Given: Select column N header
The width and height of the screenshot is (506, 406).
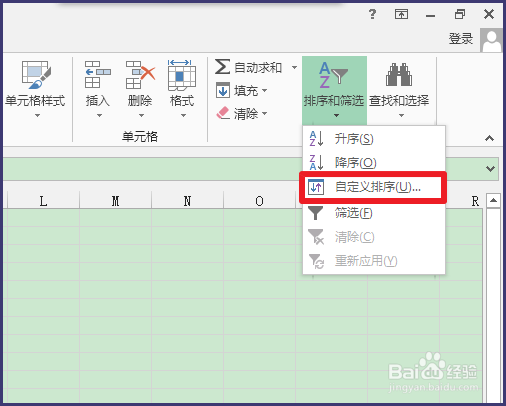Looking at the screenshot, I should 187,201.
